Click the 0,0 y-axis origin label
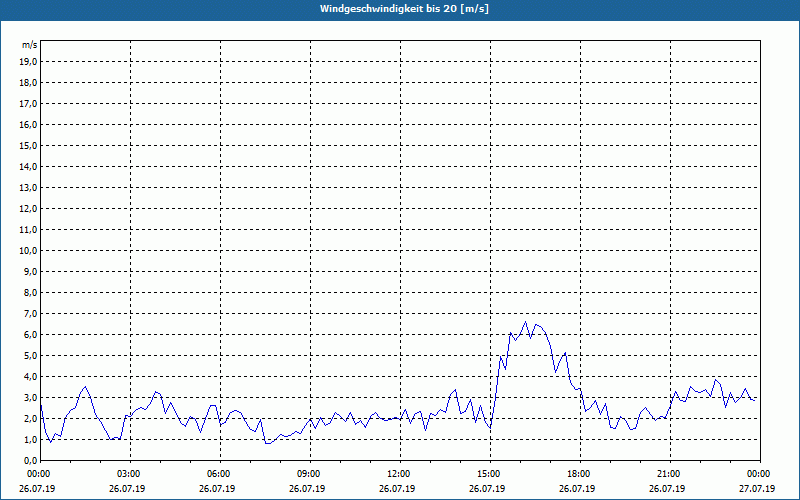The width and height of the screenshot is (800, 500). click(30, 461)
